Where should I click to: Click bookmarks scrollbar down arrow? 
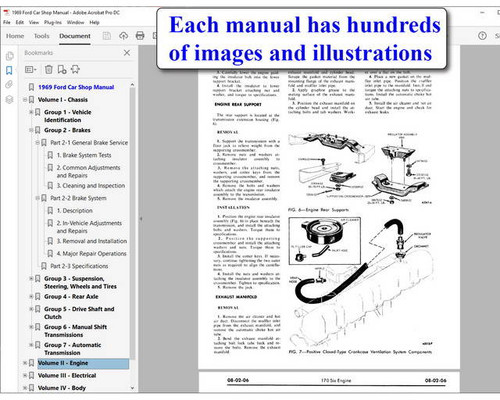132,388
